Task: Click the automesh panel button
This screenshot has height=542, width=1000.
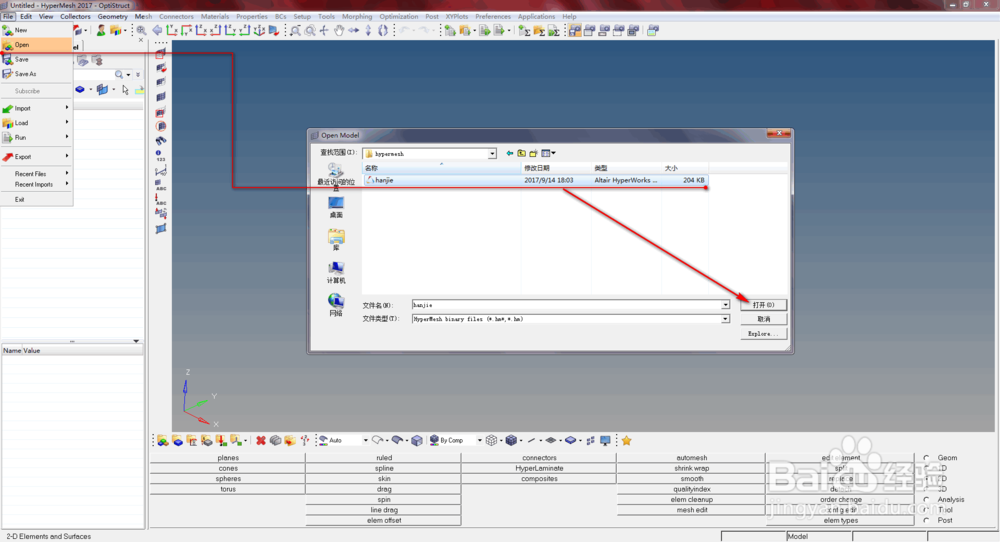Action: pyautogui.click(x=691, y=458)
